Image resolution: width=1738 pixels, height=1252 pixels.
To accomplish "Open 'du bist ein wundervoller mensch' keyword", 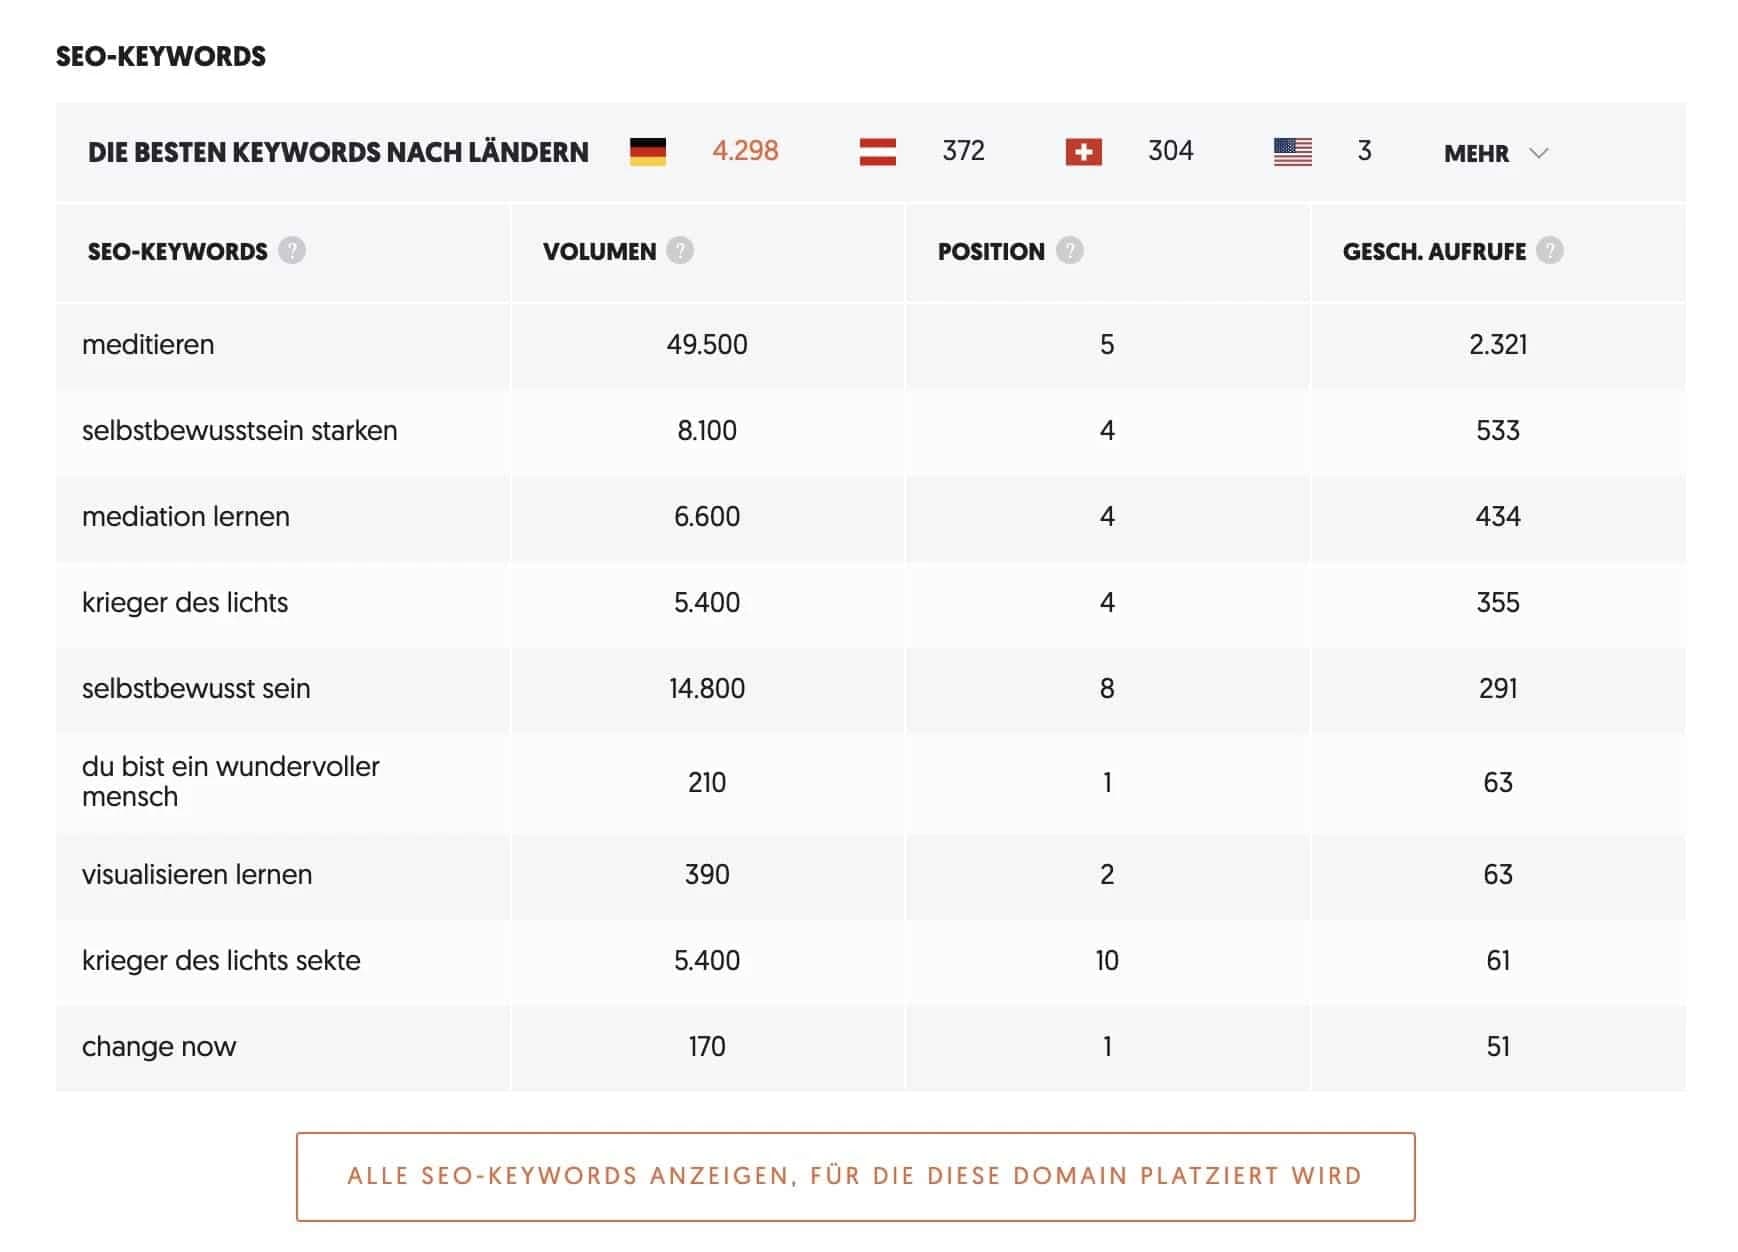I will click(230, 782).
